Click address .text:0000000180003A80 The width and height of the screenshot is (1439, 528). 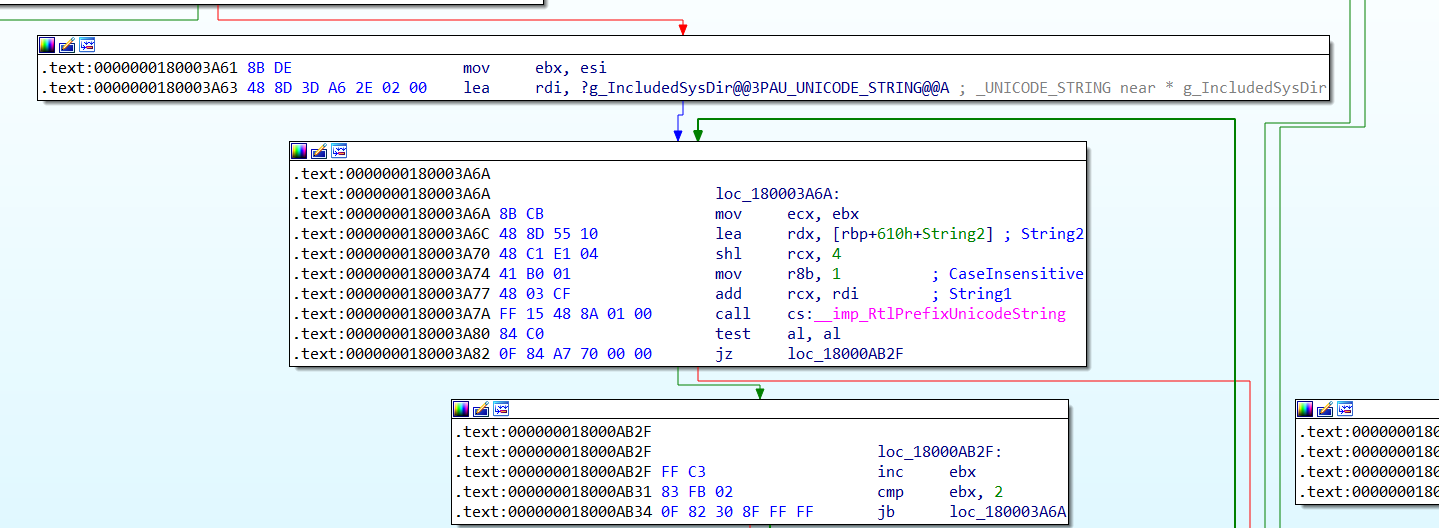392,334
